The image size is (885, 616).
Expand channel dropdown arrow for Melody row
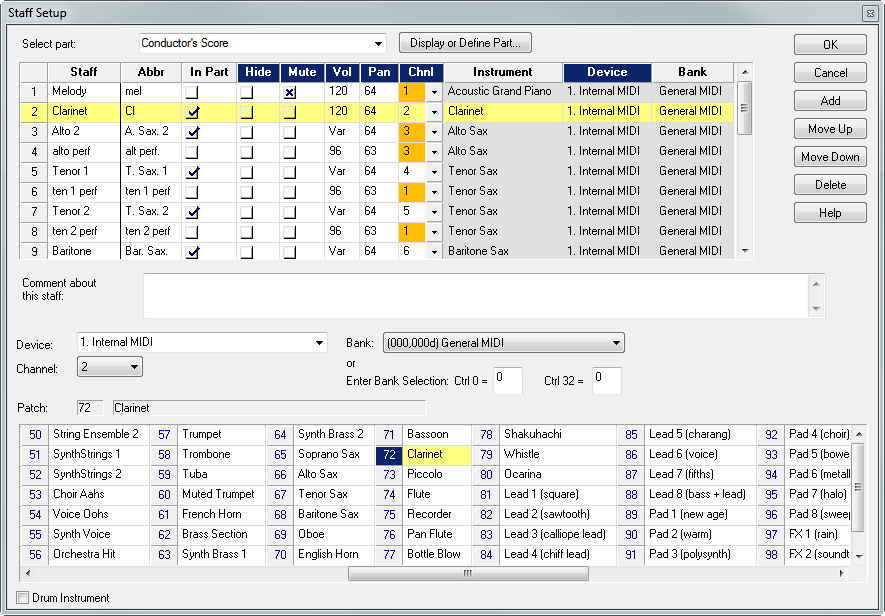point(434,91)
